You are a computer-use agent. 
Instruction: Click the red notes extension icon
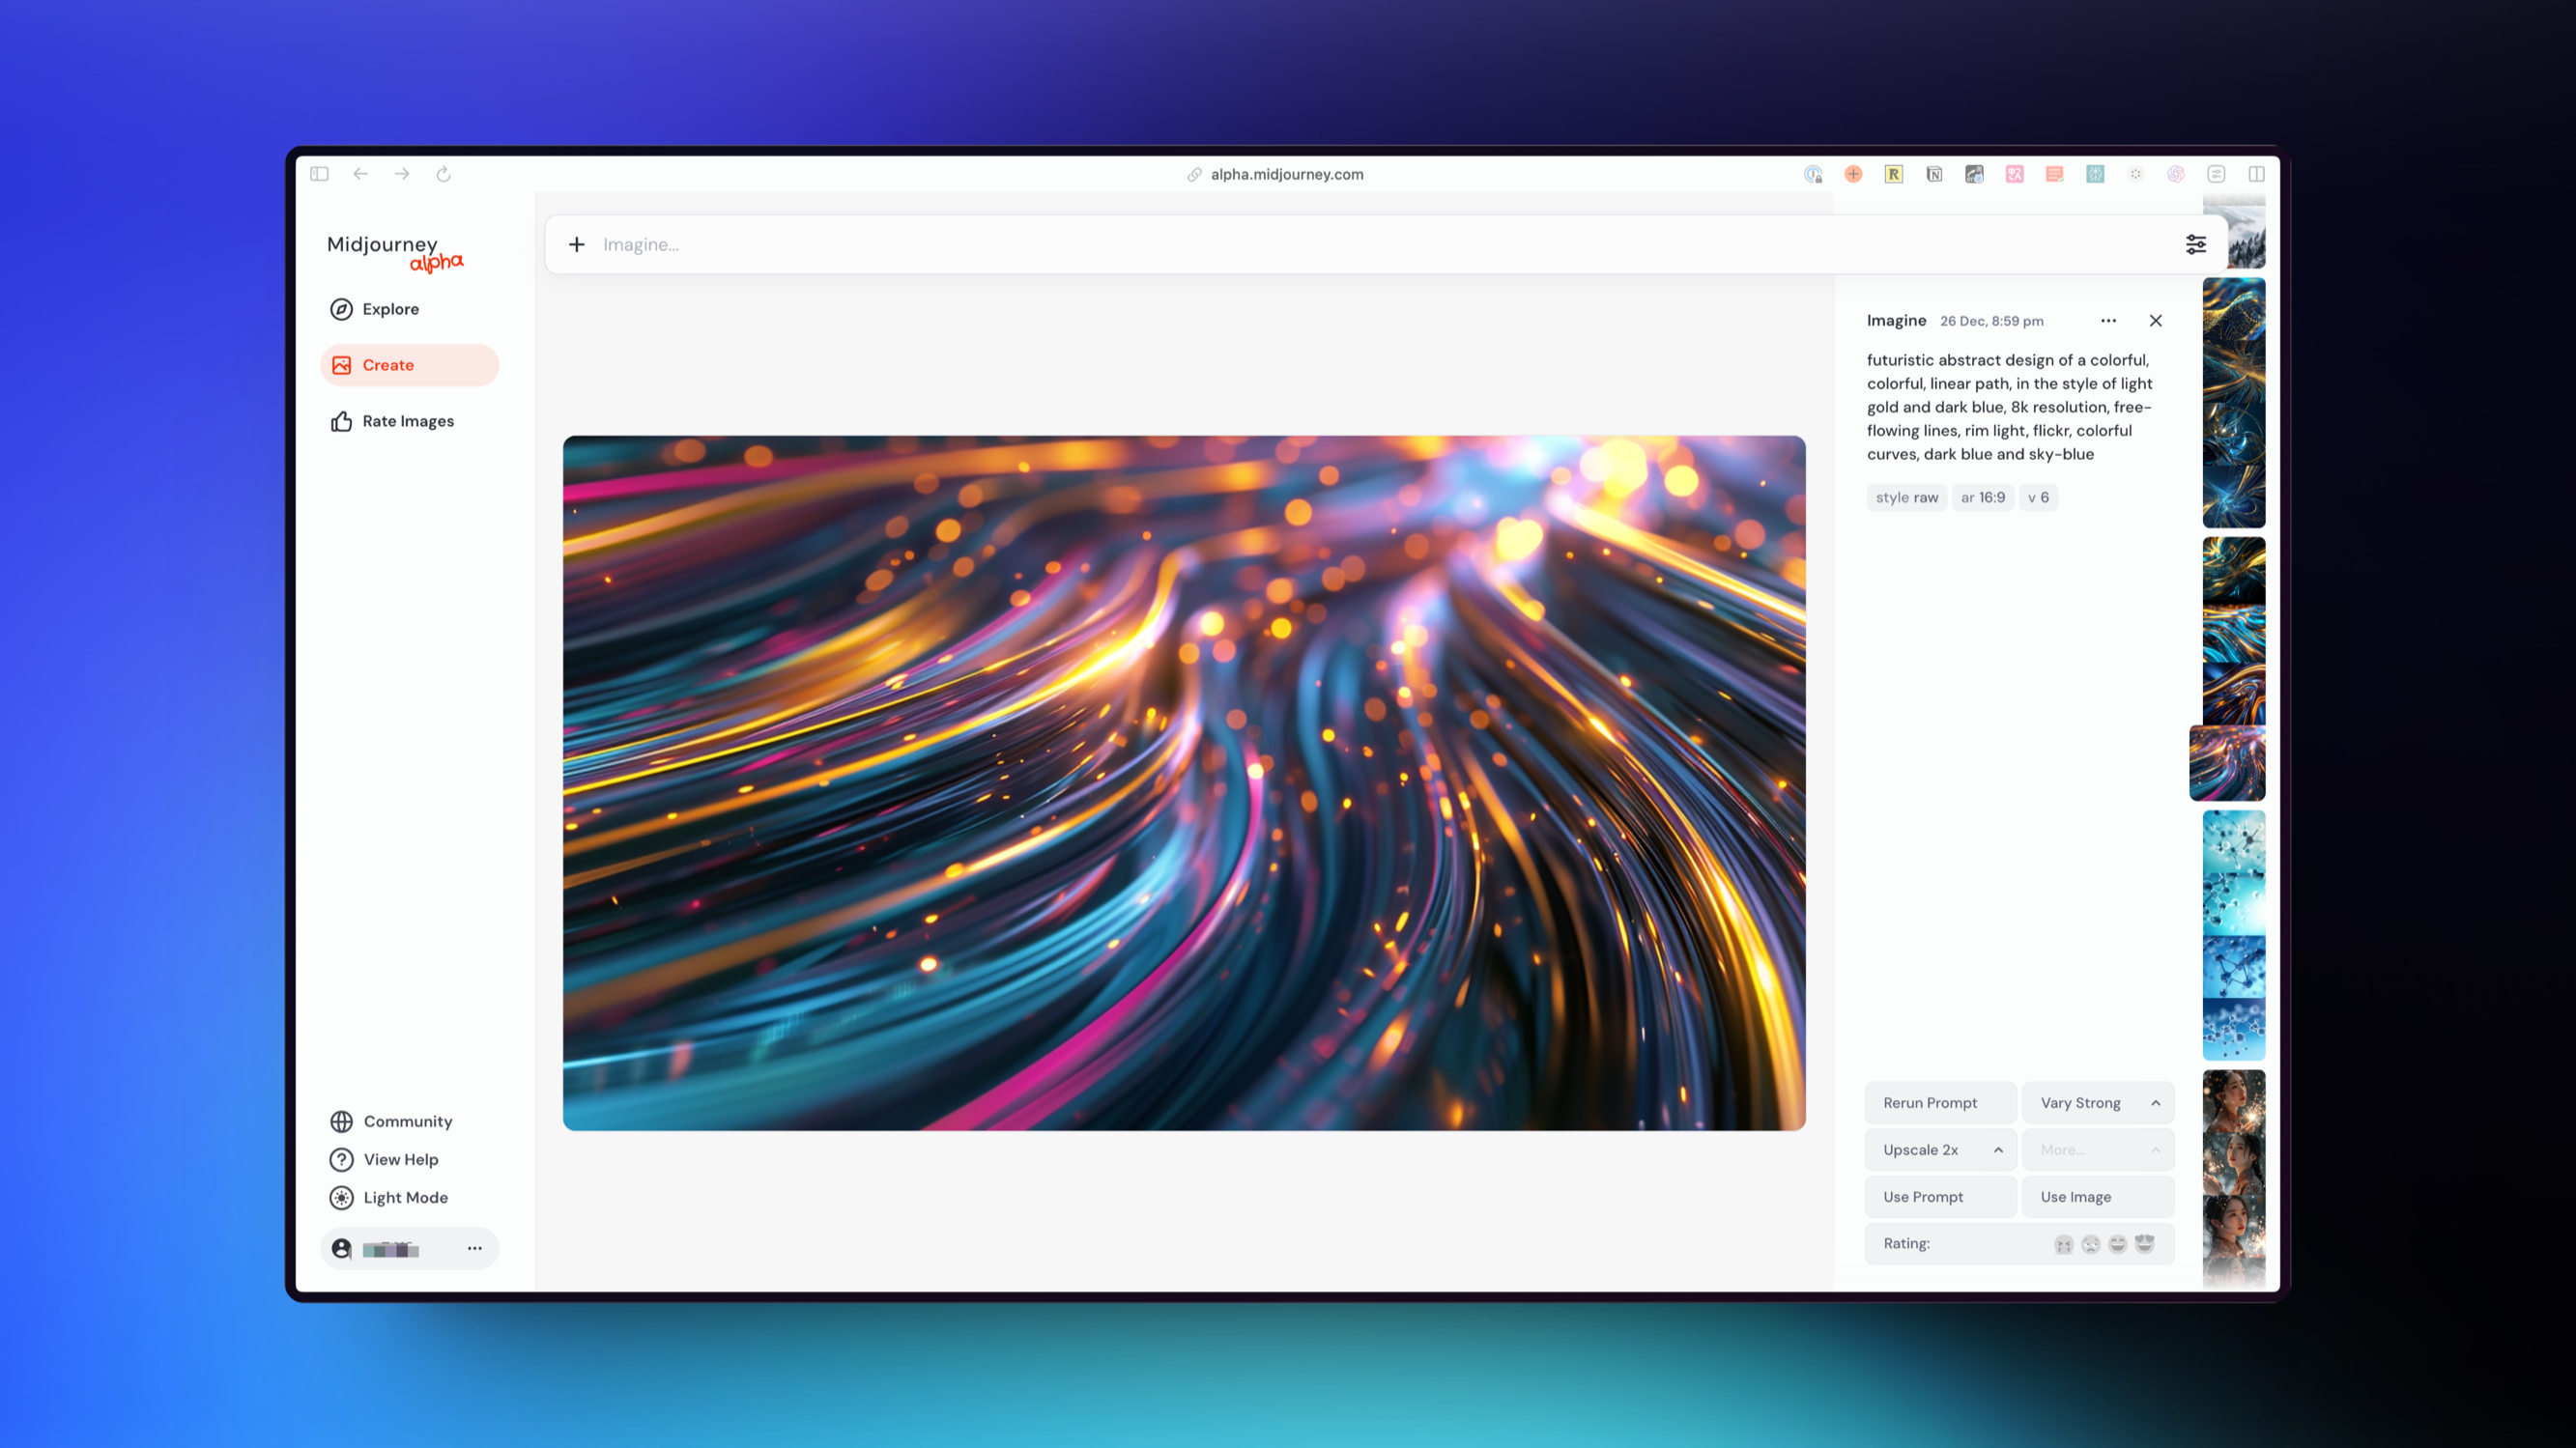[x=2054, y=174]
